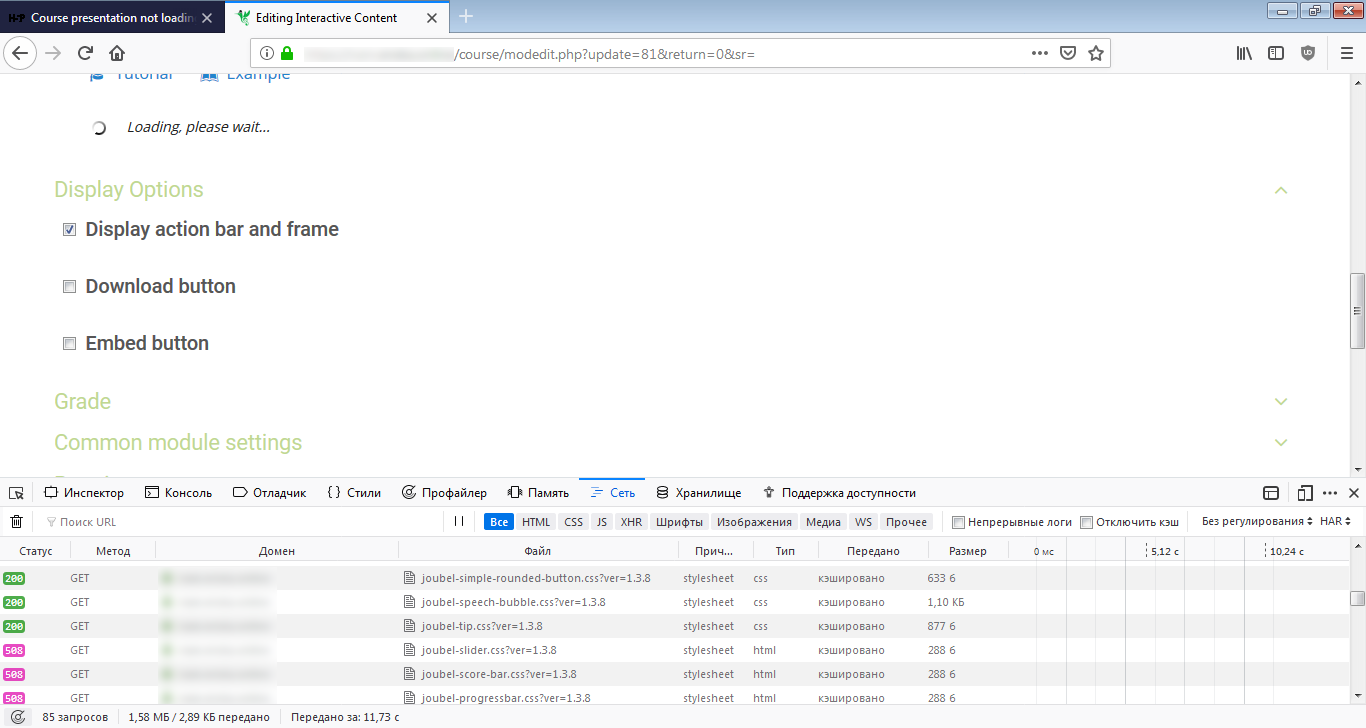Sort network list by Размер column
The height and width of the screenshot is (728, 1366).
tap(967, 551)
